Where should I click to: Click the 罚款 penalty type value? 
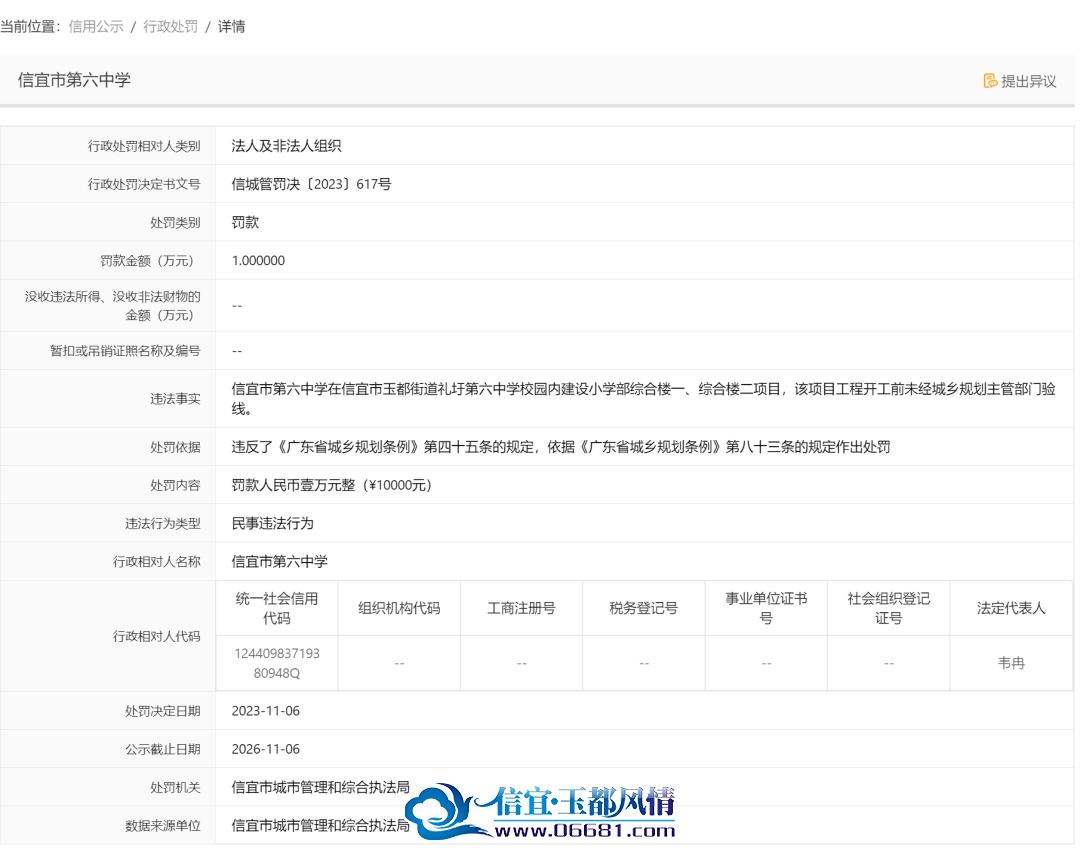[x=245, y=223]
